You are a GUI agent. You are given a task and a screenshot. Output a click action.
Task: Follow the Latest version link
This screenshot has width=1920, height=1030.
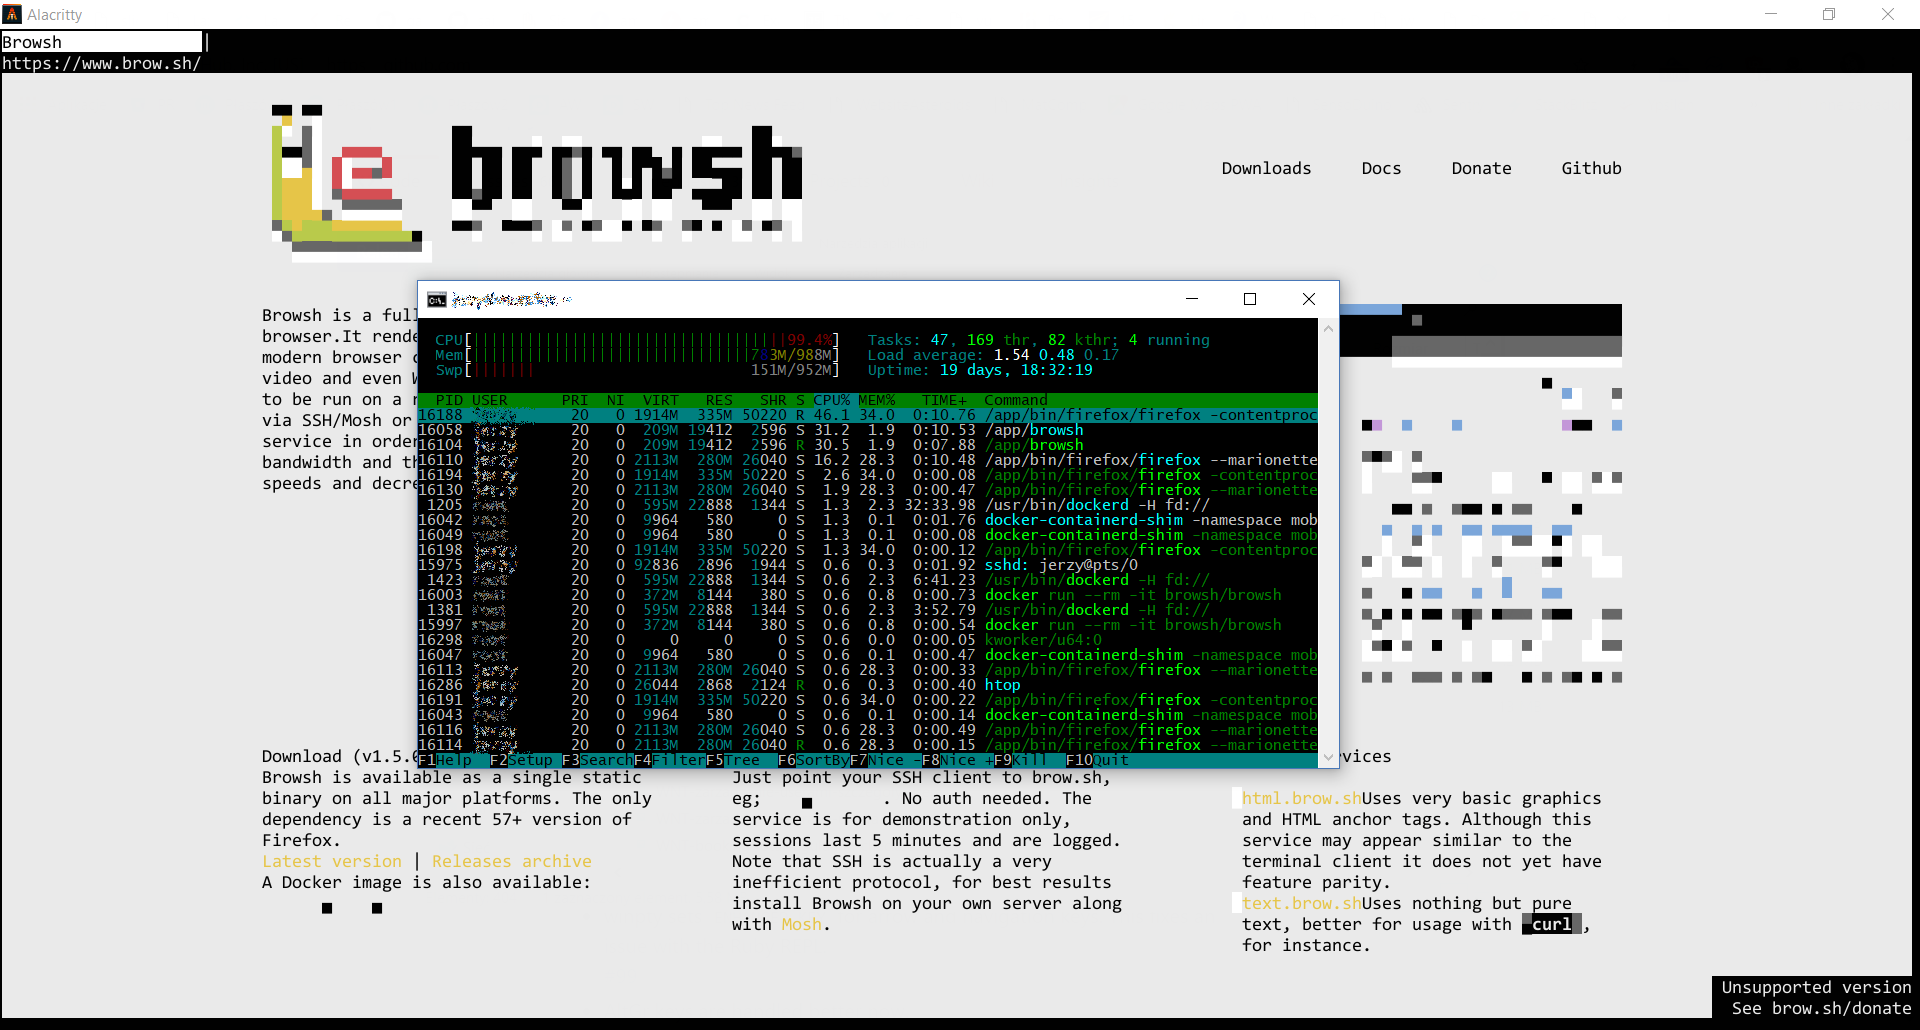point(332,861)
